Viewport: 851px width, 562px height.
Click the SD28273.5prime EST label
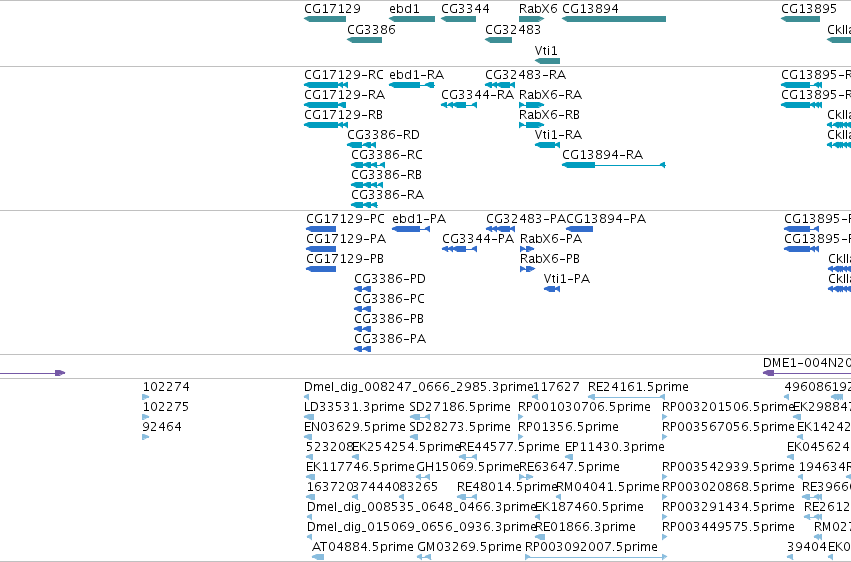(x=460, y=427)
